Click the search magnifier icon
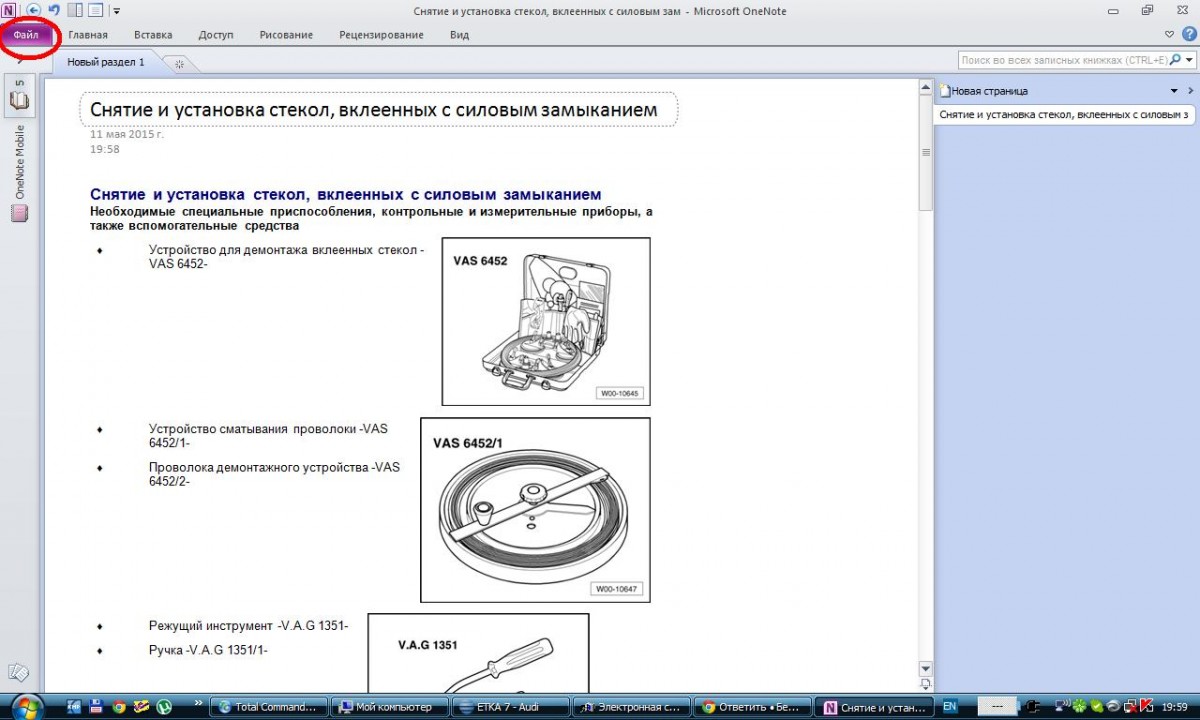This screenshot has height=720, width=1200. coord(1174,60)
